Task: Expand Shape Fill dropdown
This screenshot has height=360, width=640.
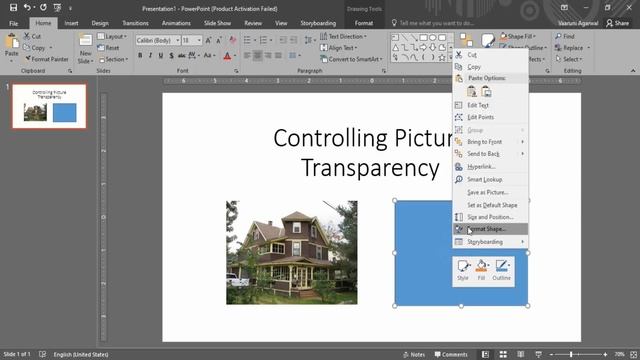Action: (x=518, y=36)
